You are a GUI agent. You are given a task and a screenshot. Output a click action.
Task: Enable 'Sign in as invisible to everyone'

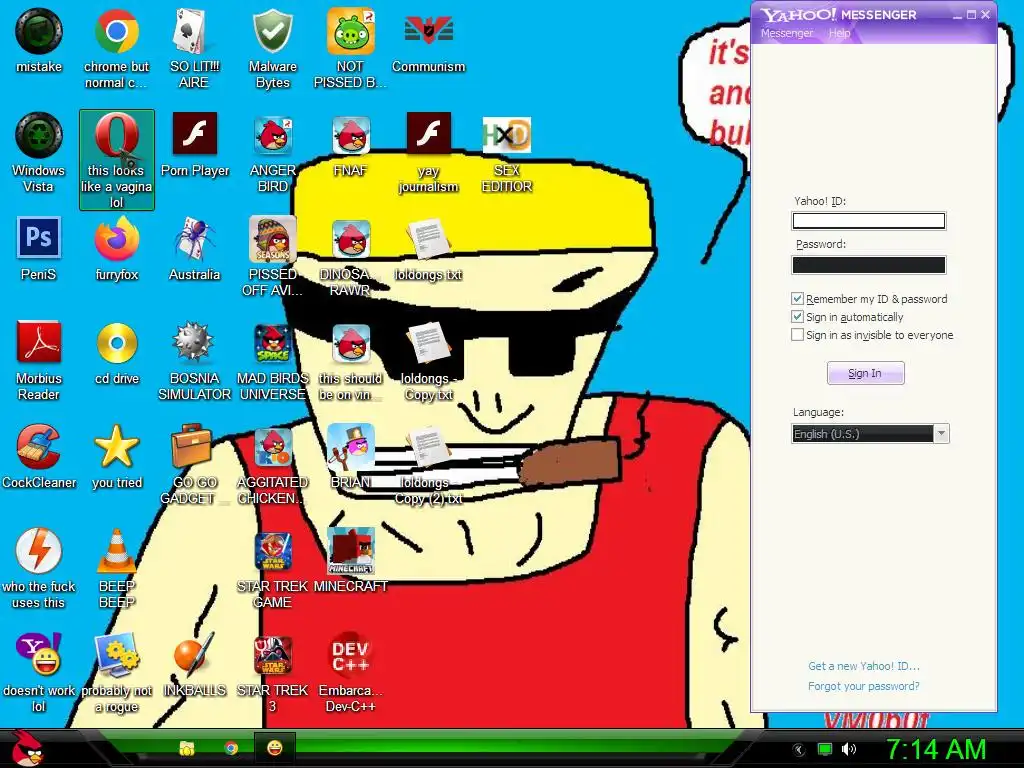coord(797,335)
